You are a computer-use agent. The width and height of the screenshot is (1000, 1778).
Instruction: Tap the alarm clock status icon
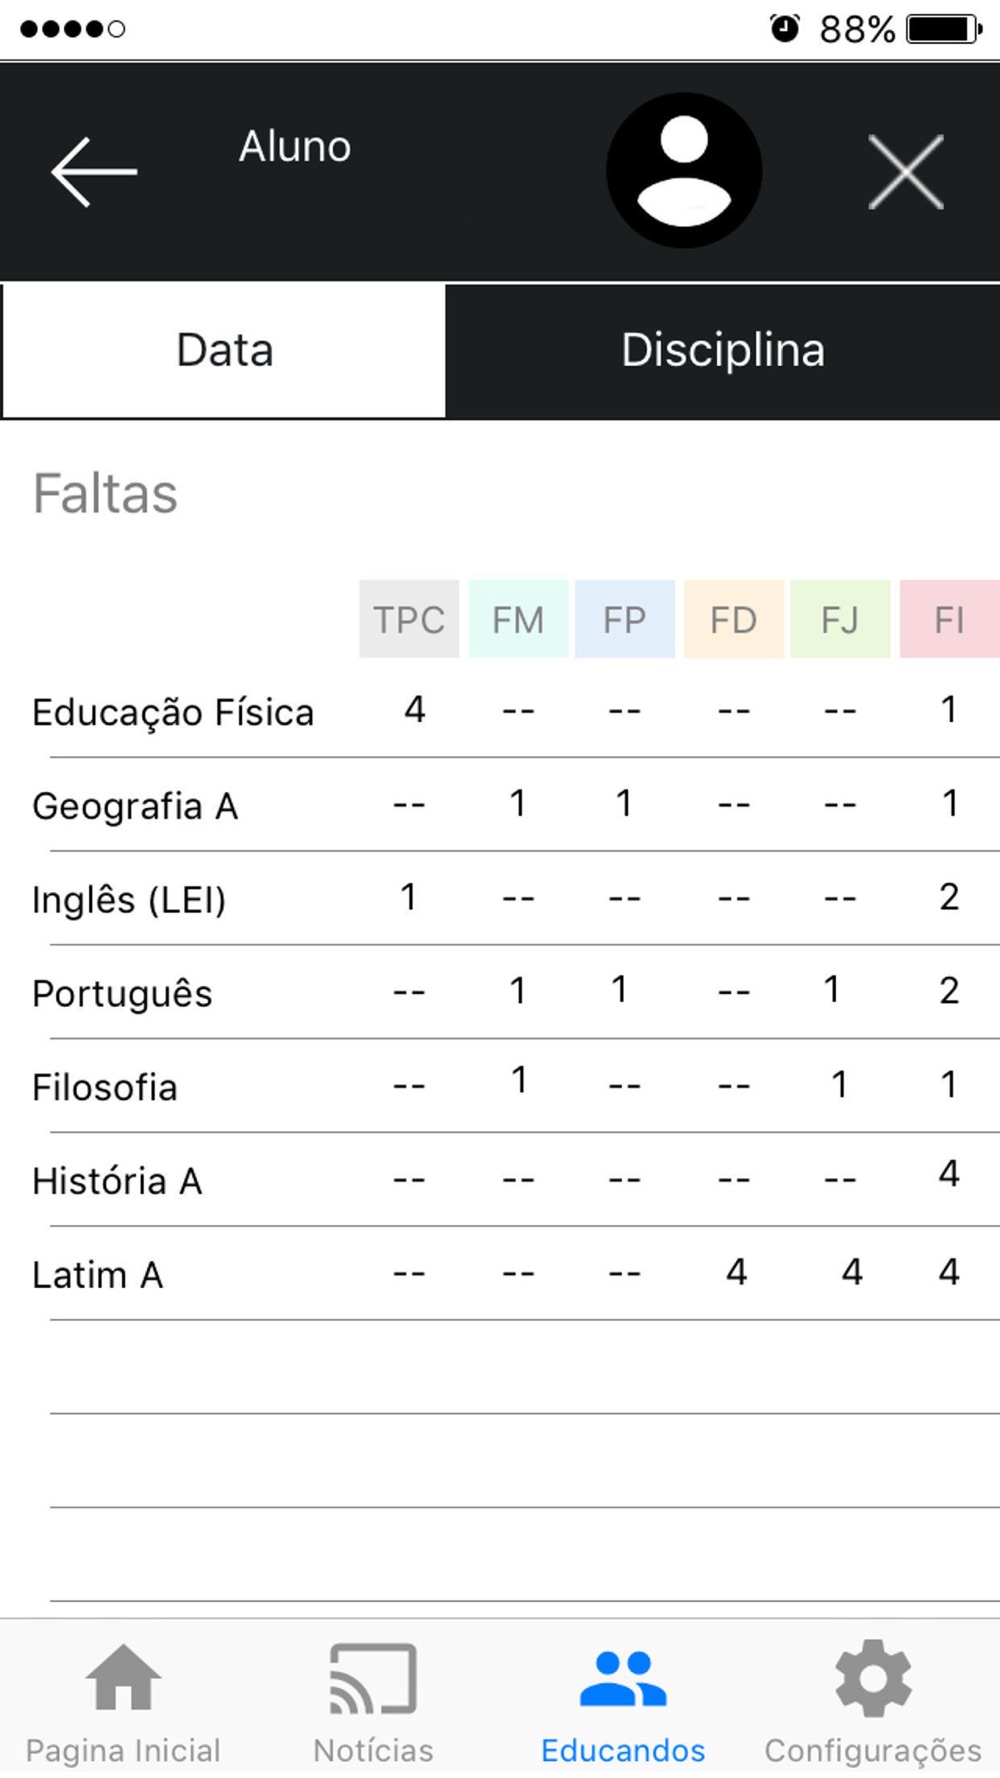[x=785, y=28]
